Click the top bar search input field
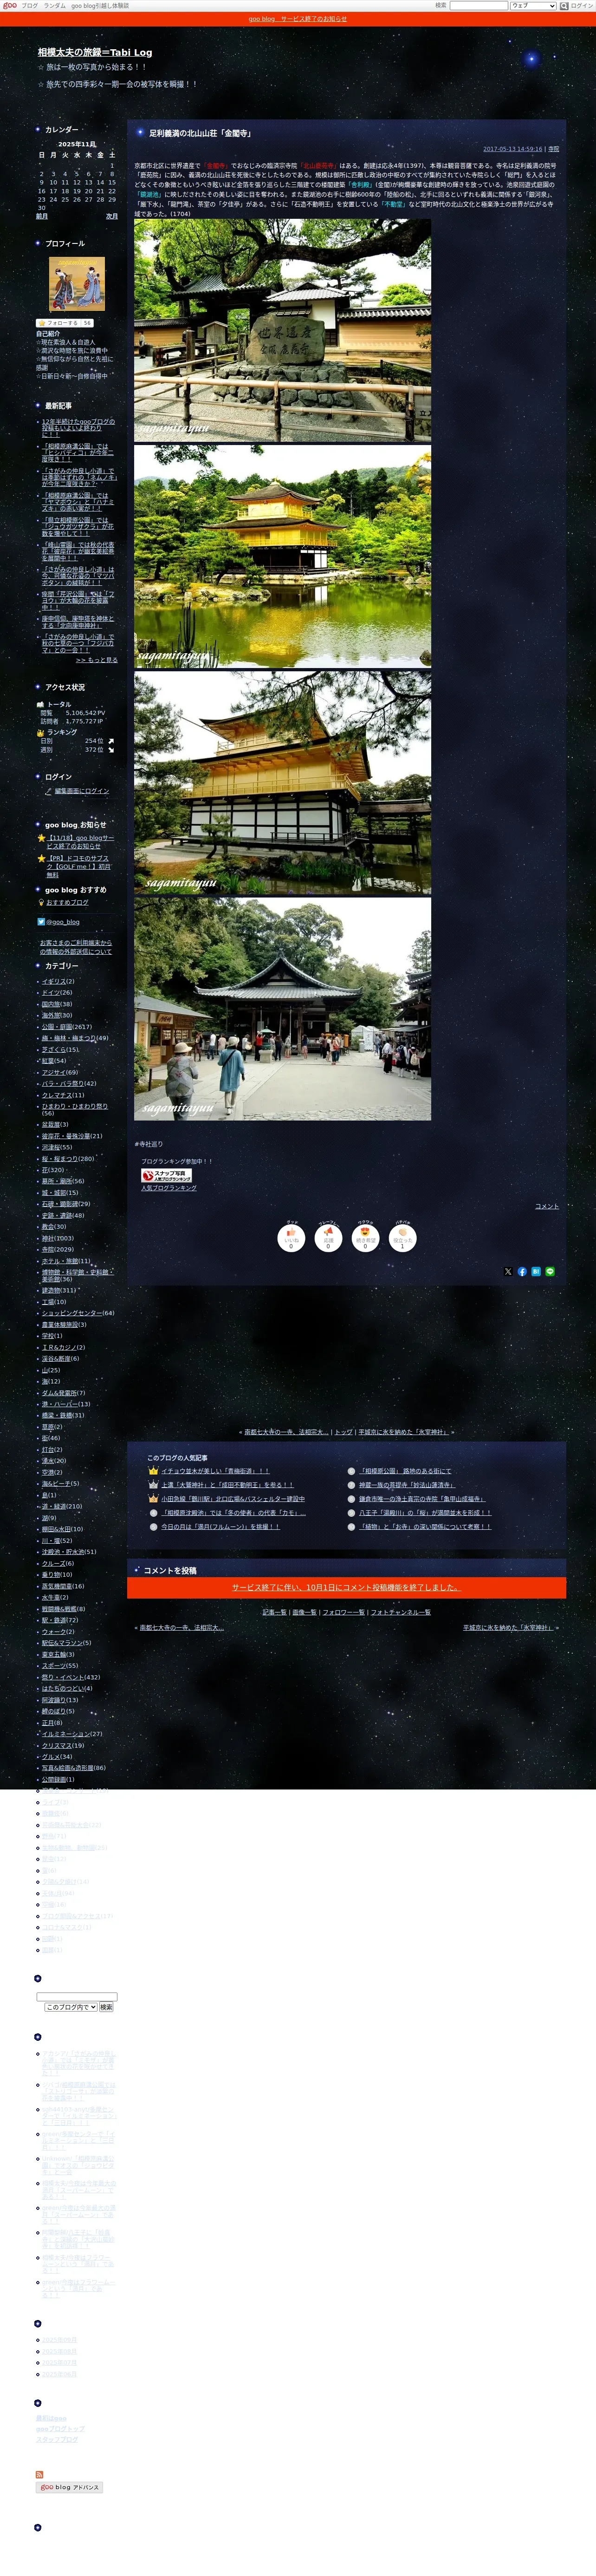This screenshot has width=596, height=2576. click(479, 6)
